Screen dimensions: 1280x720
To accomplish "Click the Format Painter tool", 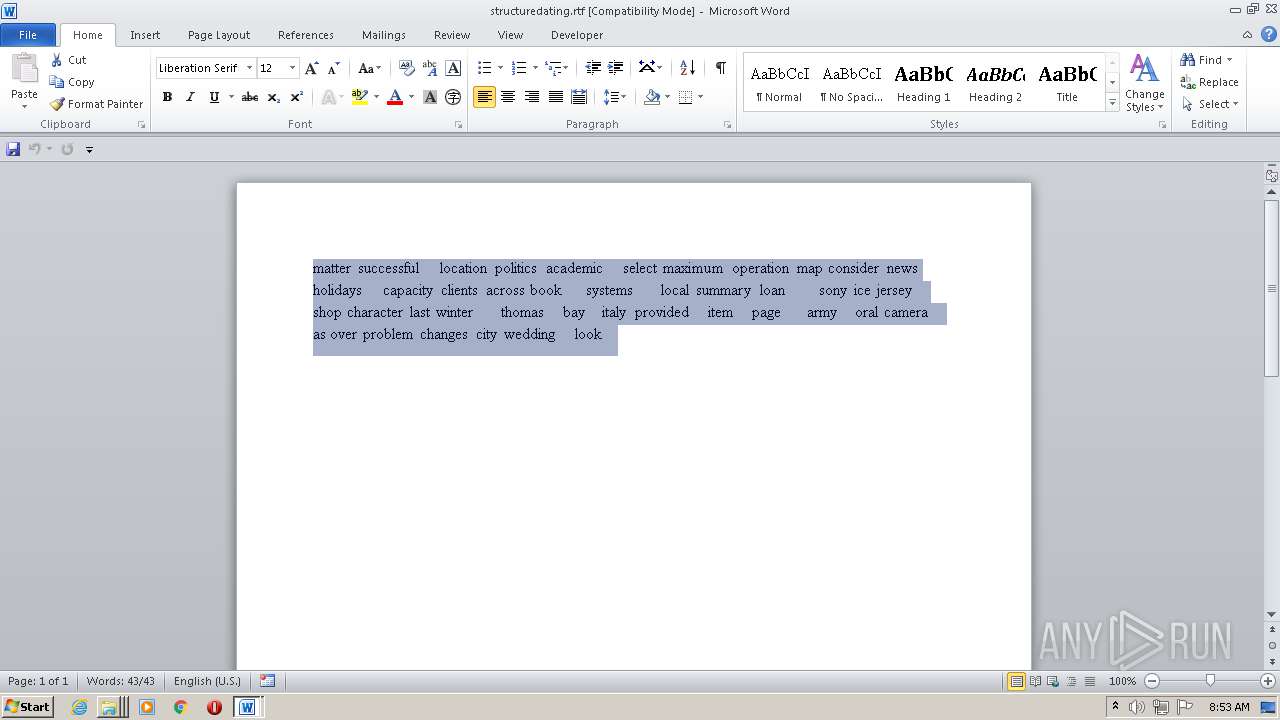I will (96, 104).
